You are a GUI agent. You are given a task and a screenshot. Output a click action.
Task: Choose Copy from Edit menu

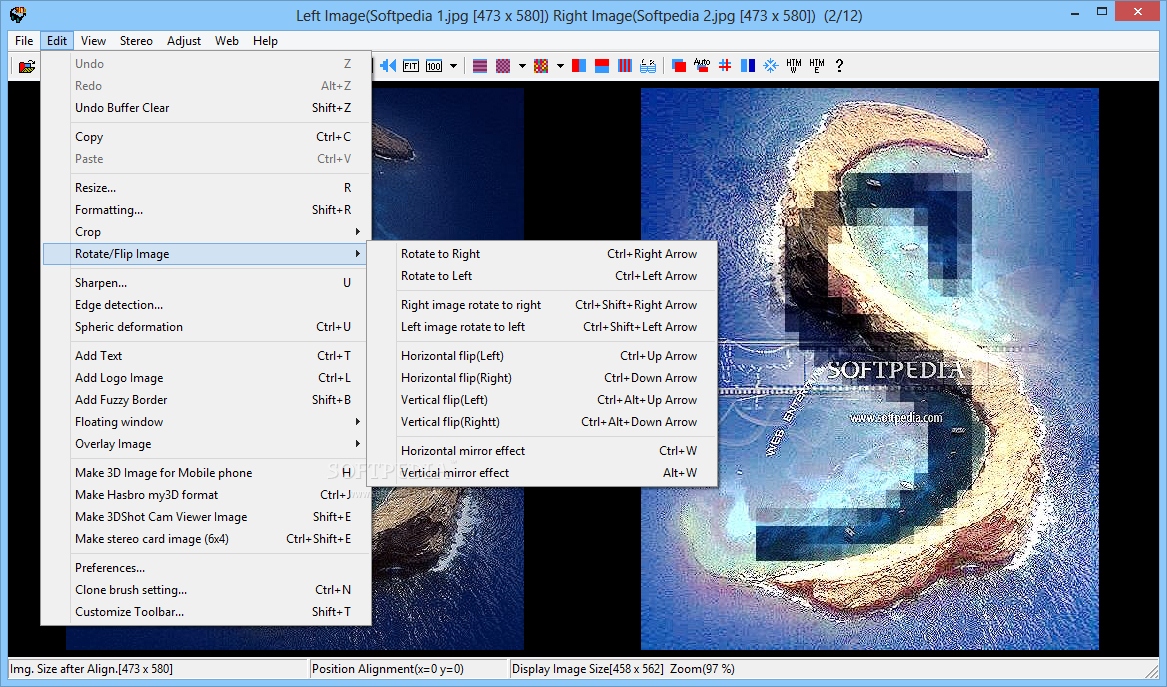(206, 137)
